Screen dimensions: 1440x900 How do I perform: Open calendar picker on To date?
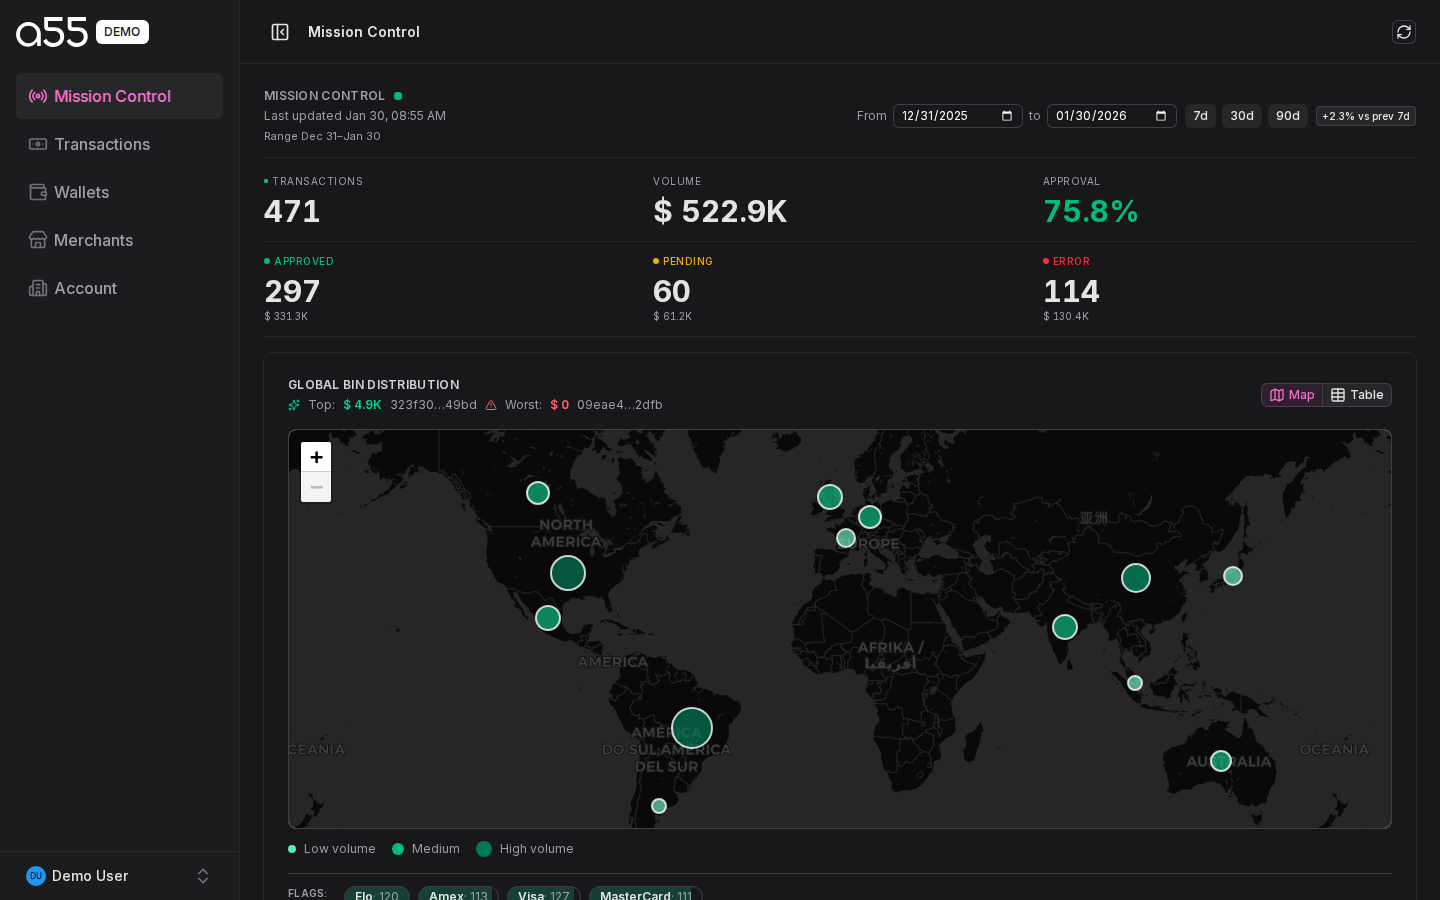pyautogui.click(x=1161, y=116)
